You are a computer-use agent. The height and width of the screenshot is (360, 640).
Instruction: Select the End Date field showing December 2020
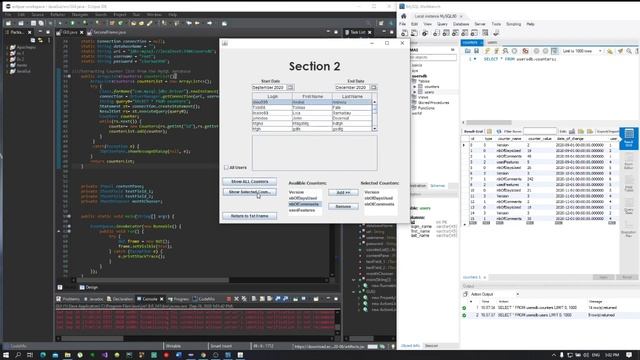click(353, 87)
